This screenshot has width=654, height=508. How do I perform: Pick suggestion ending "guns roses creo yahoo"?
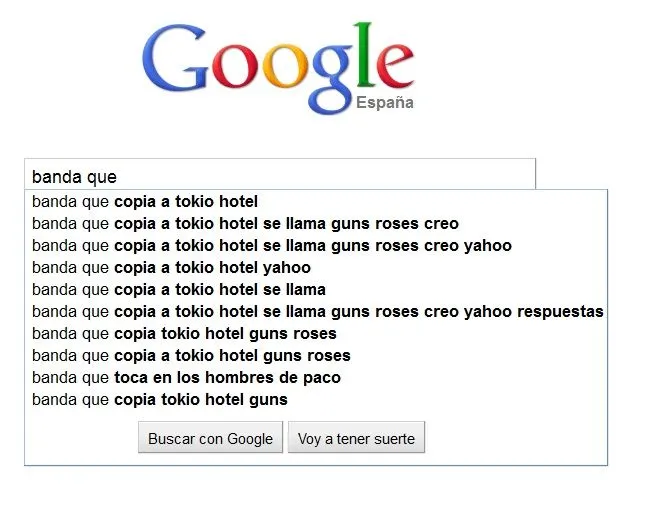pyautogui.click(x=271, y=246)
